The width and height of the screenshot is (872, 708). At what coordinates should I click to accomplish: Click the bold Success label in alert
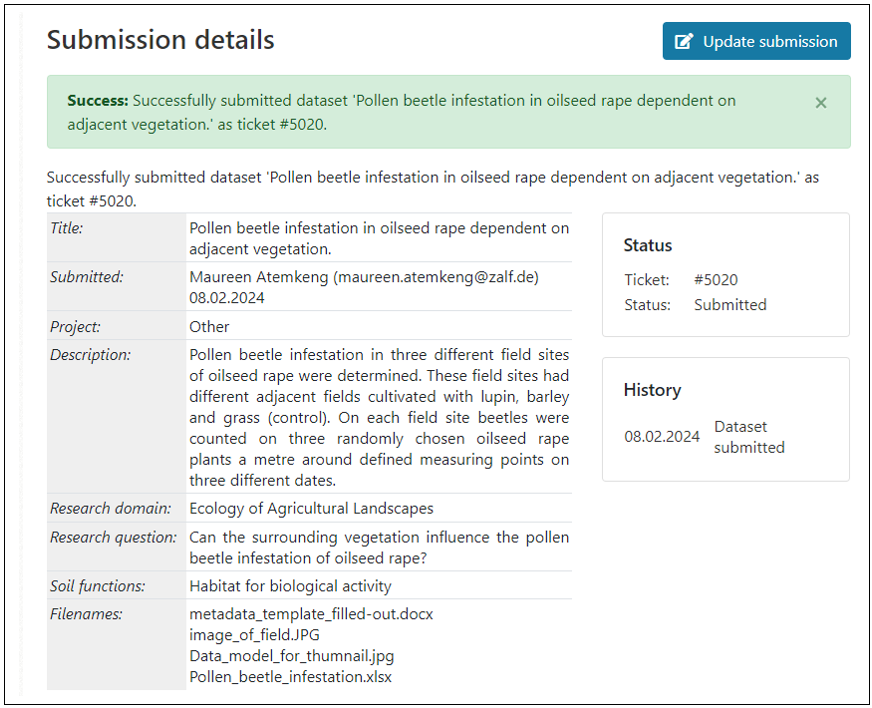[x=98, y=101]
